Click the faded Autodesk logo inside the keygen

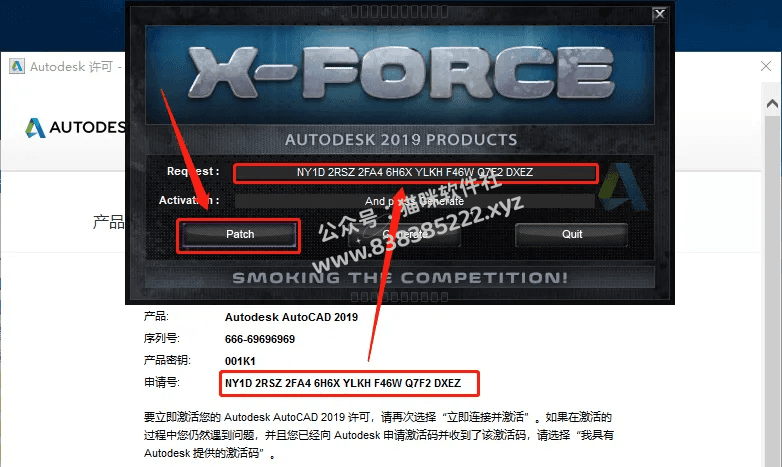click(x=622, y=187)
